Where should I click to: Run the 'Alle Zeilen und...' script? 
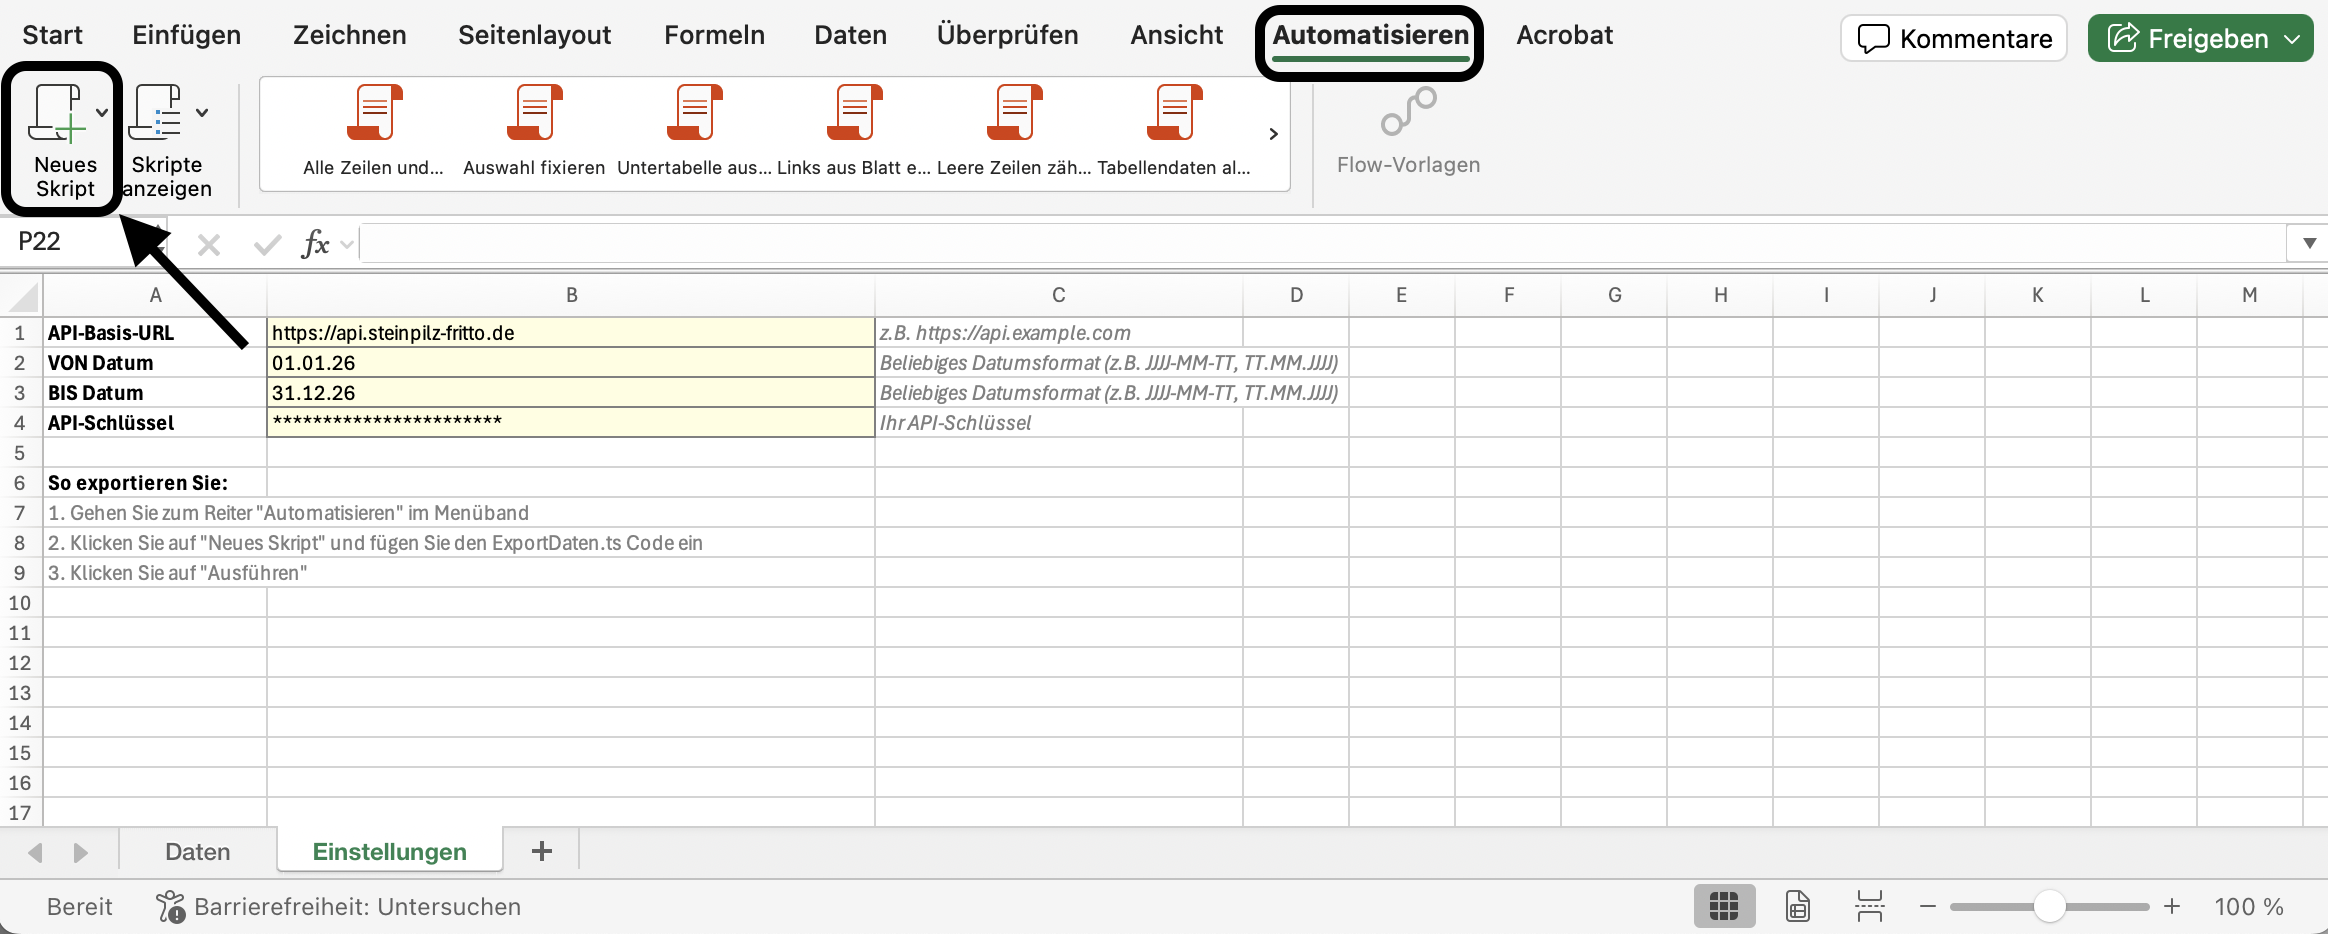(373, 113)
